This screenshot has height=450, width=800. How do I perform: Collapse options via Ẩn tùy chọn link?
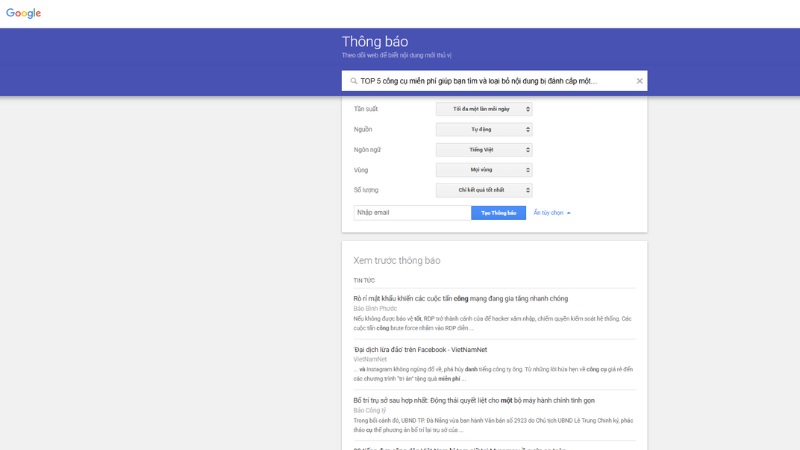(548, 213)
